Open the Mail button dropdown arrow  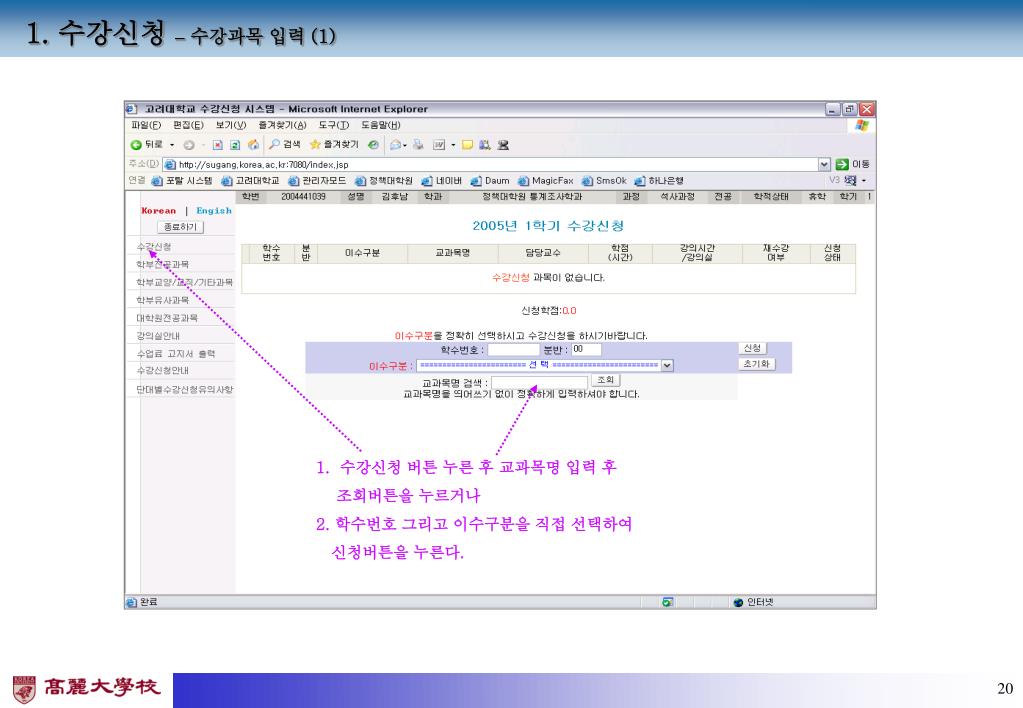(x=405, y=145)
